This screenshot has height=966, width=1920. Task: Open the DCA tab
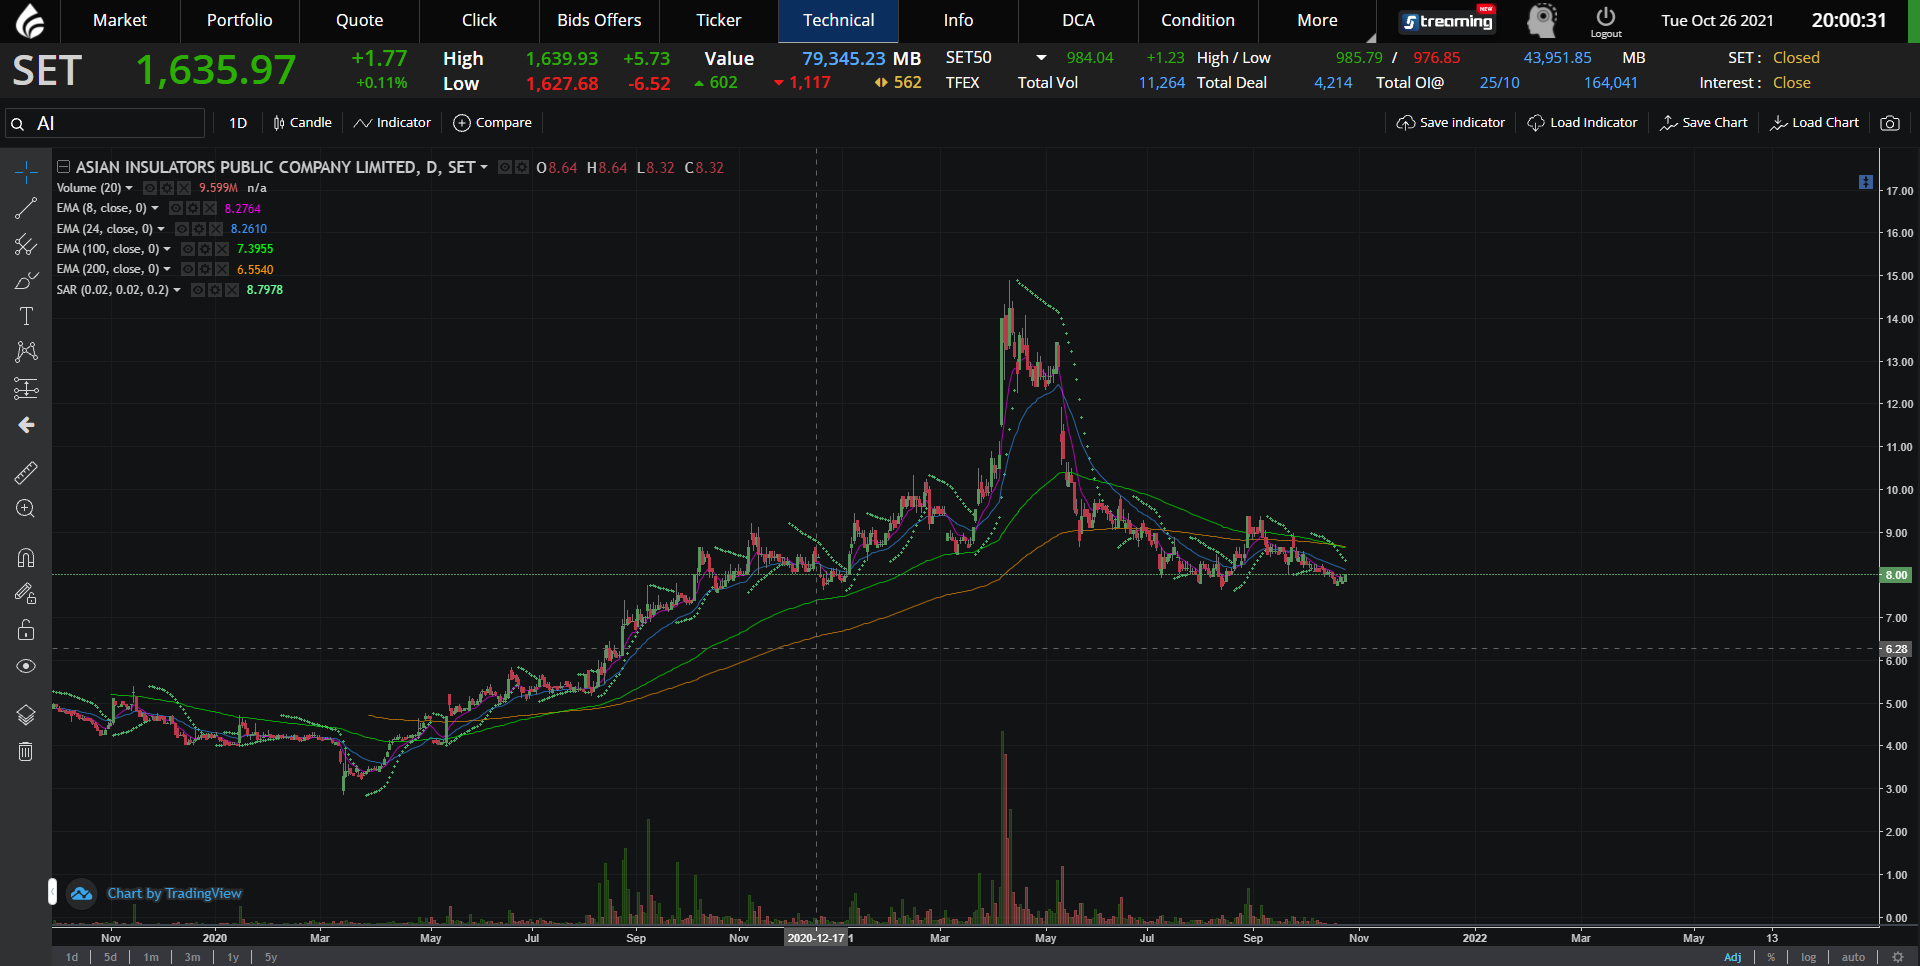click(x=1078, y=20)
